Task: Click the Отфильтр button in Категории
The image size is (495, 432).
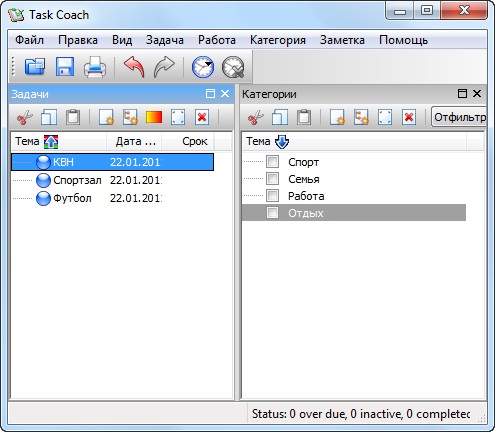Action: (x=459, y=117)
